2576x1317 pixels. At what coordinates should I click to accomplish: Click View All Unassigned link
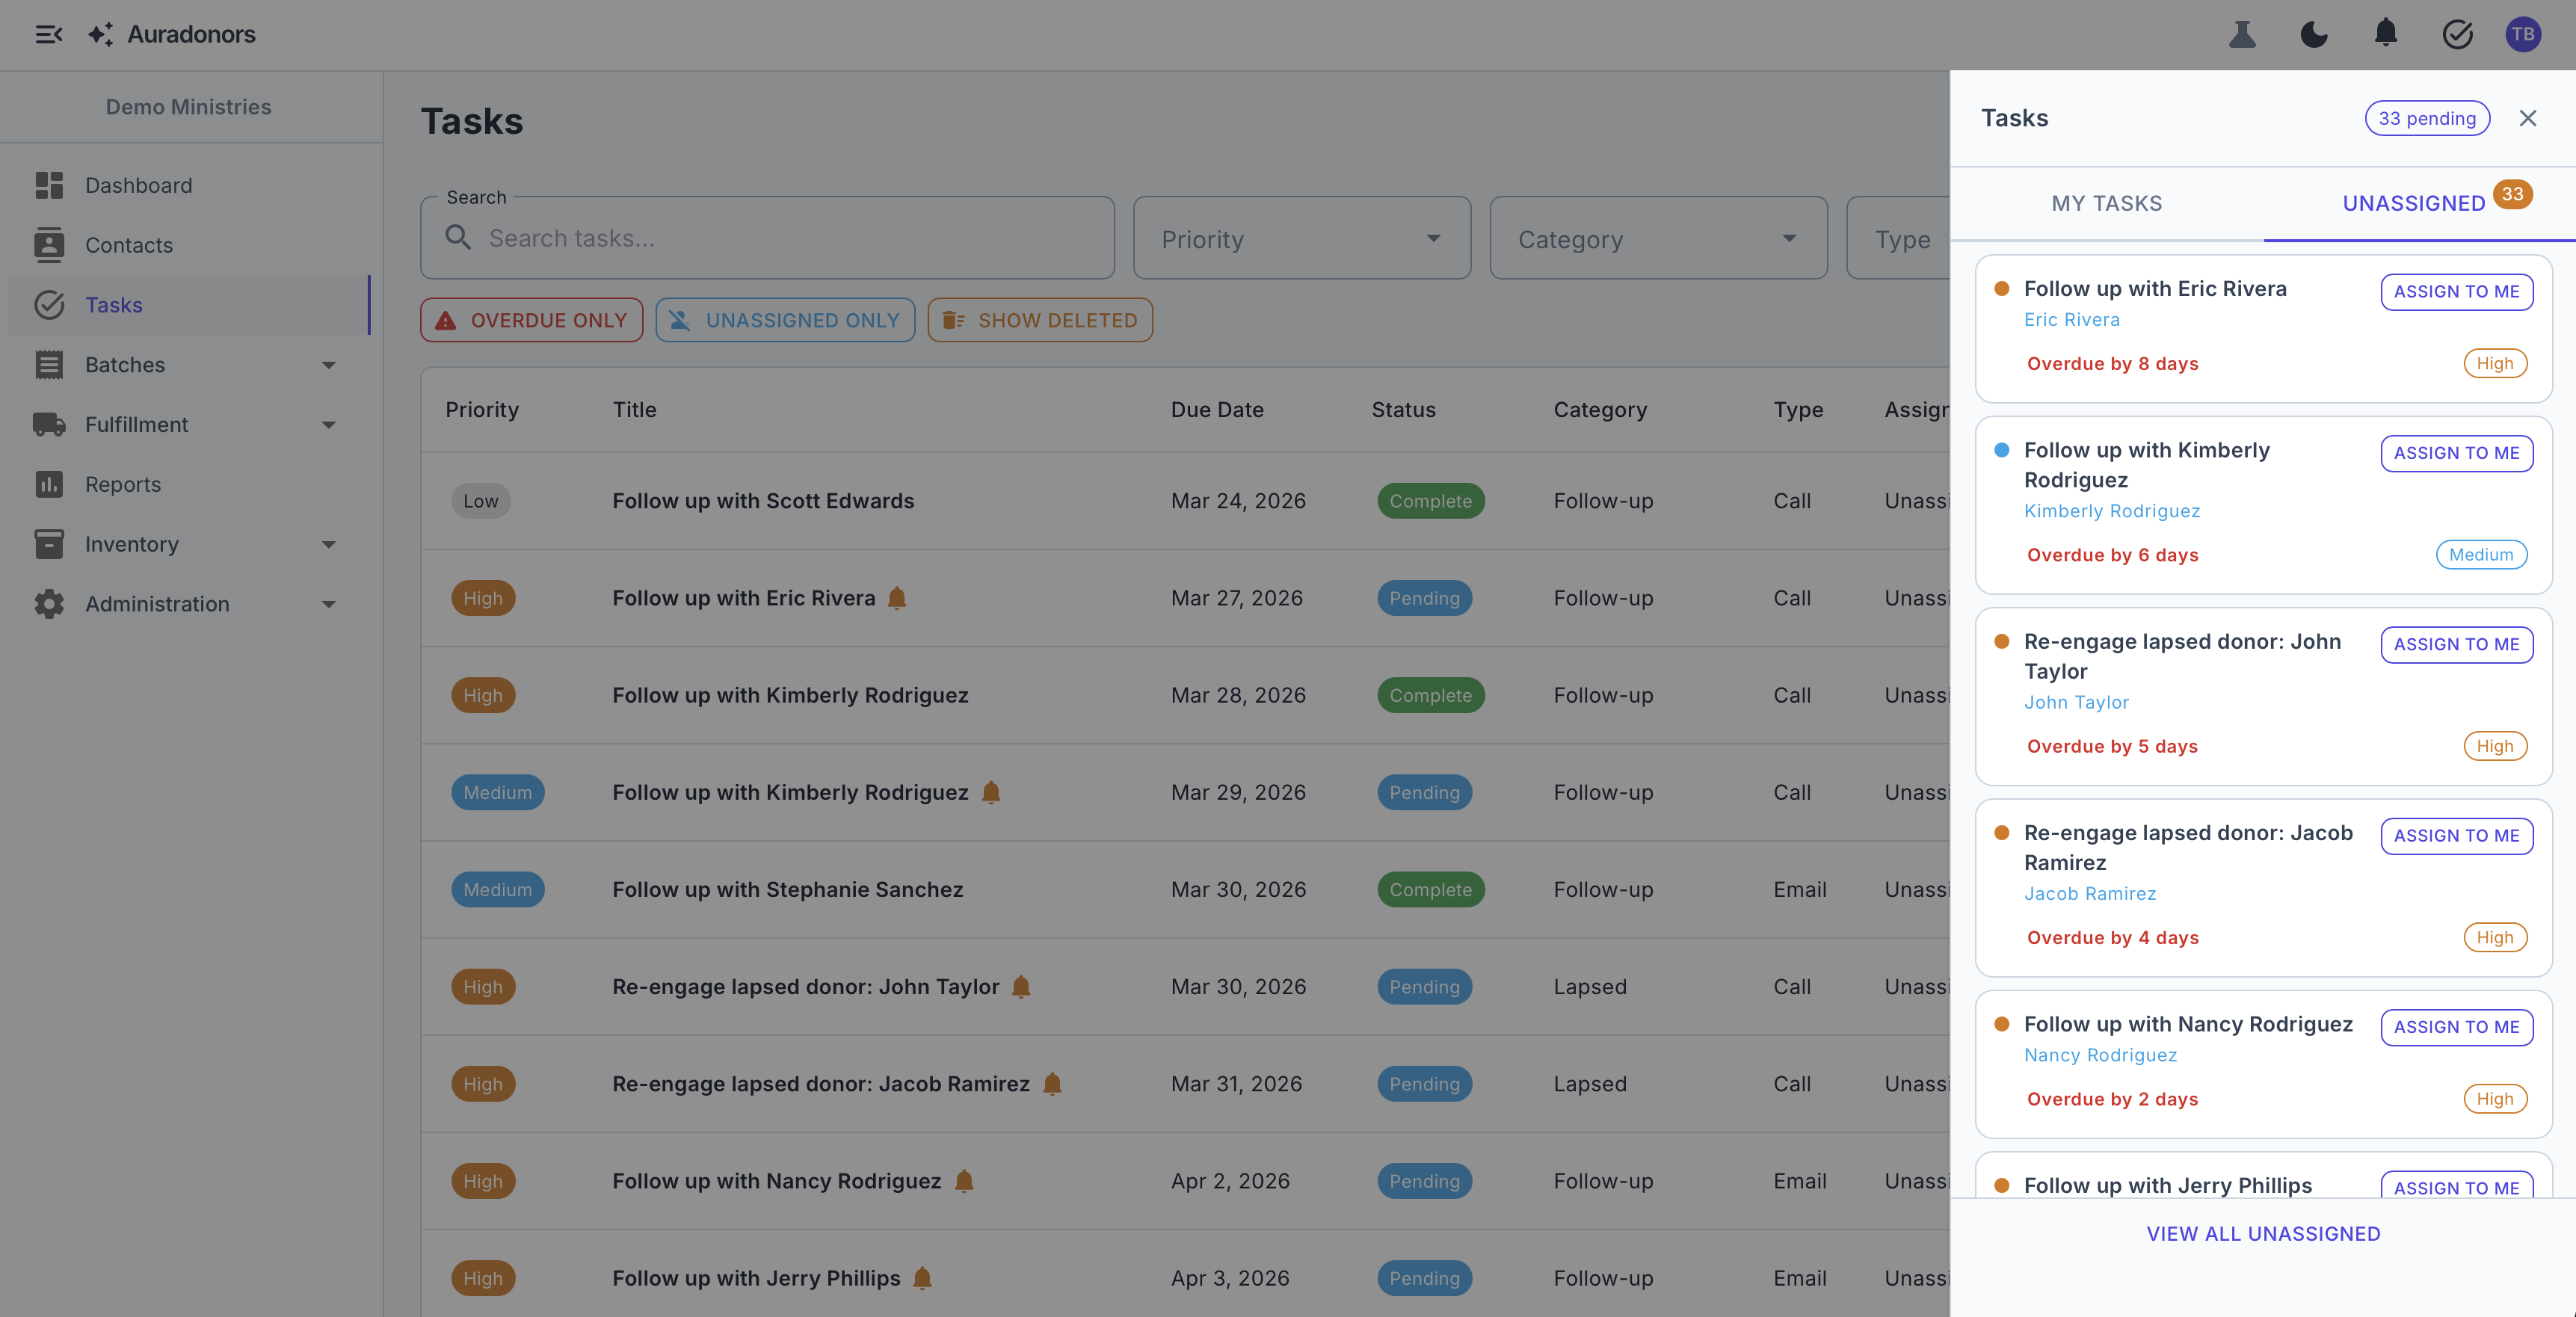click(x=2263, y=1234)
